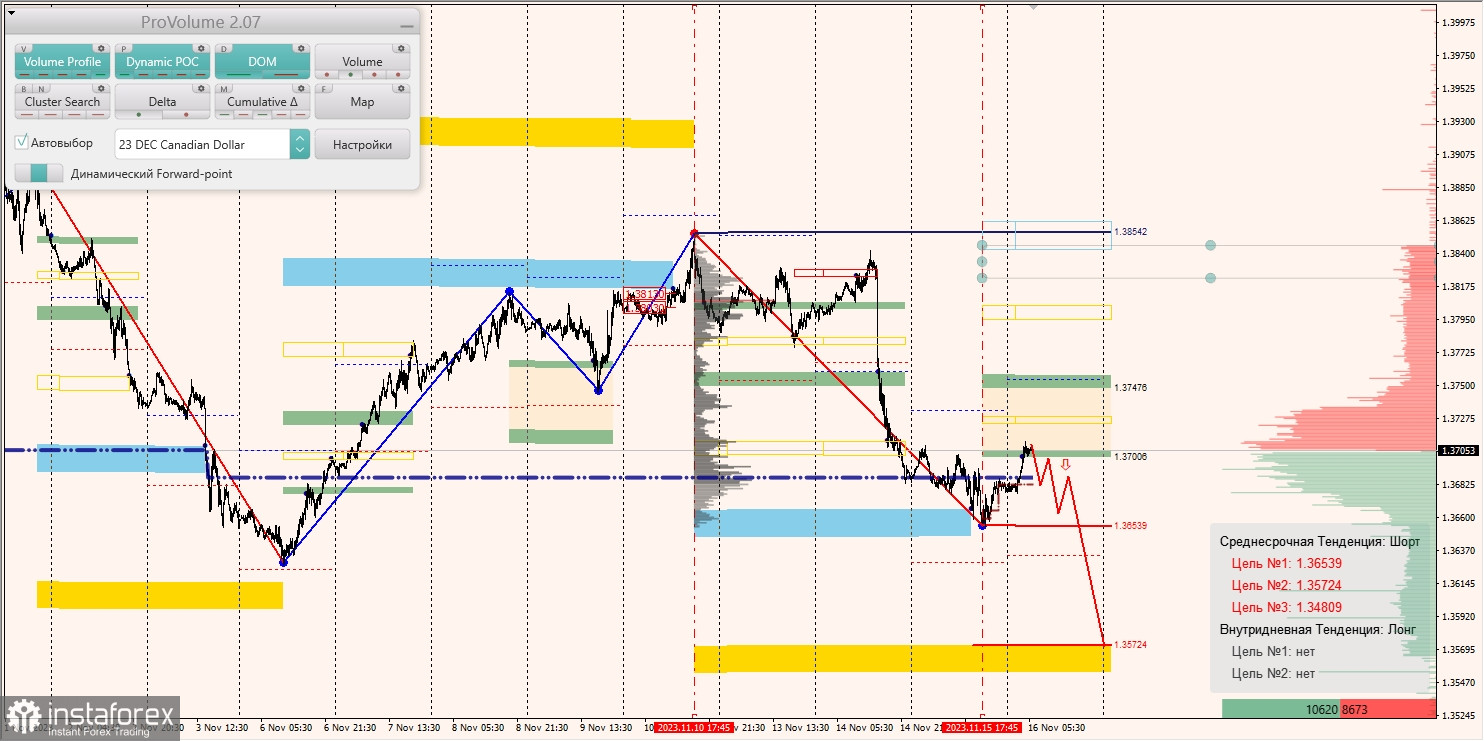Toggle the DOM indicator
Image resolution: width=1484 pixels, height=741 pixels.
[262, 62]
